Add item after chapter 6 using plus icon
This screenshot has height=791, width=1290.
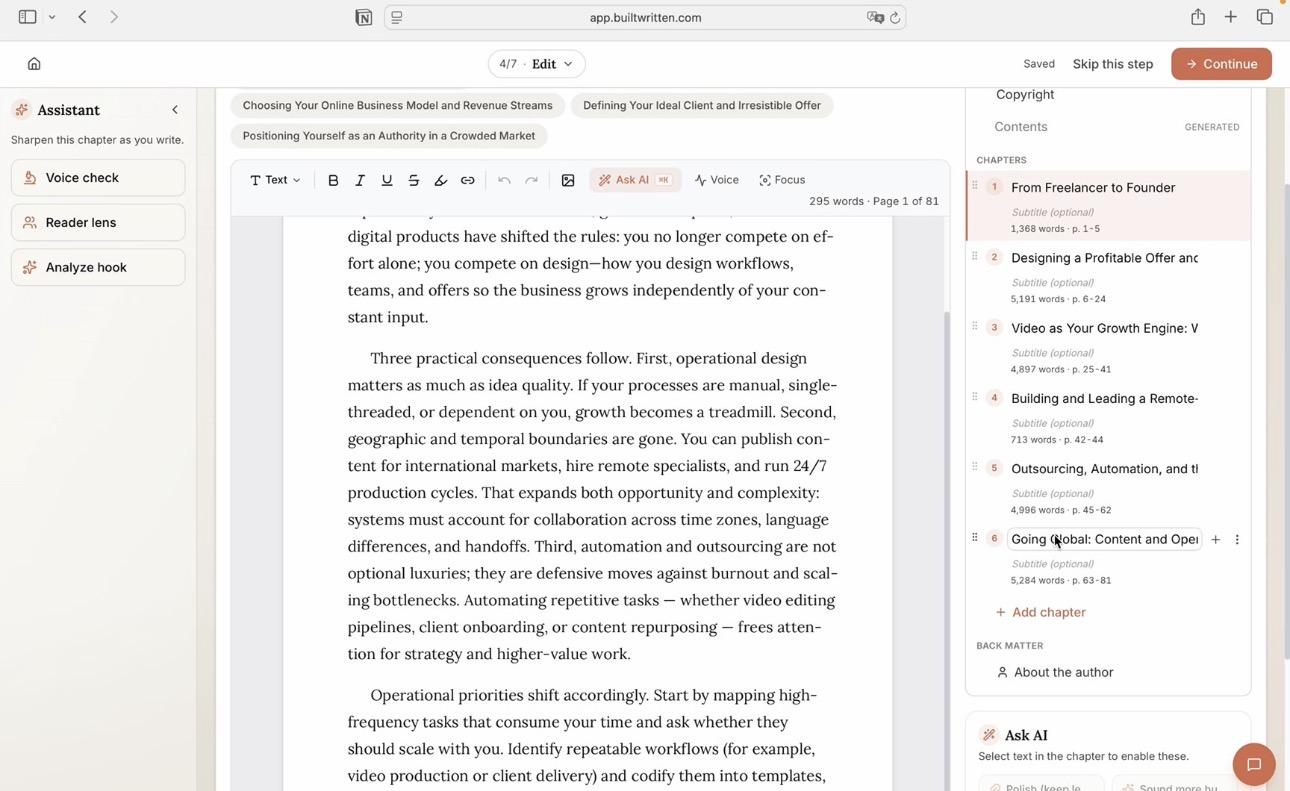(1215, 540)
